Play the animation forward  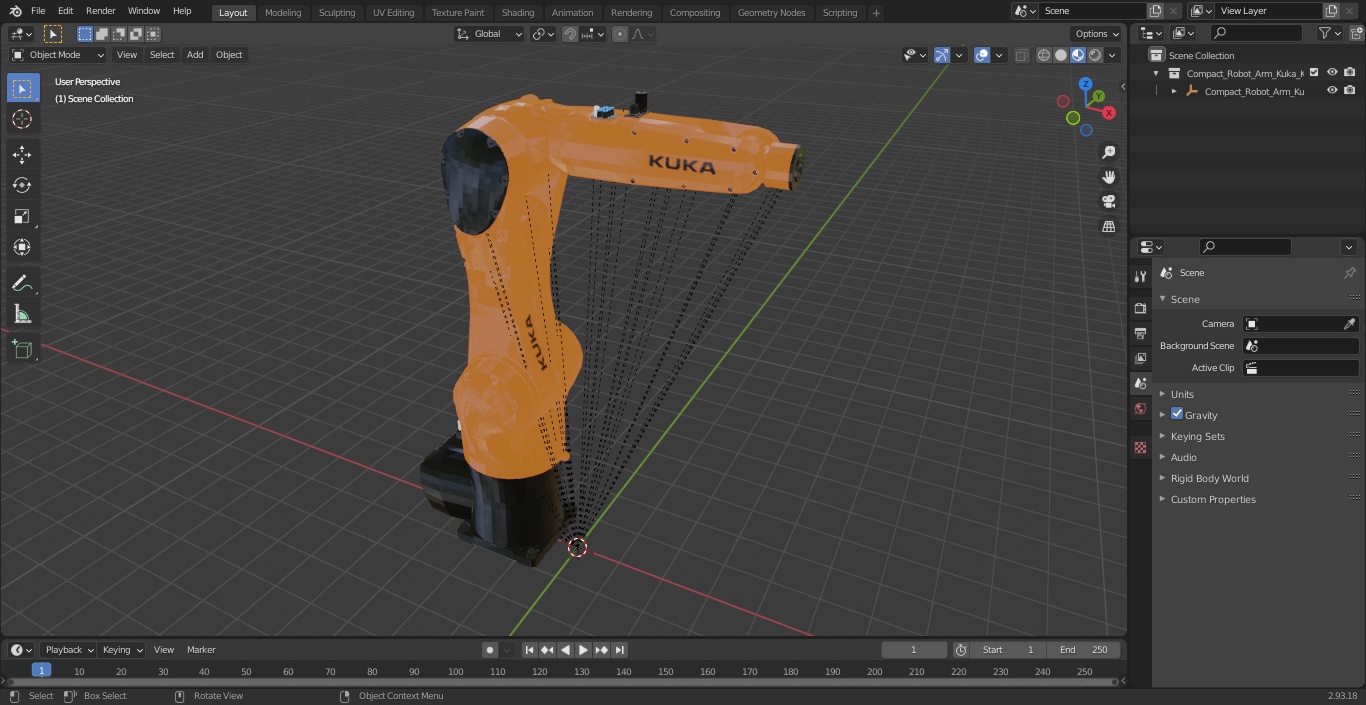click(x=583, y=650)
